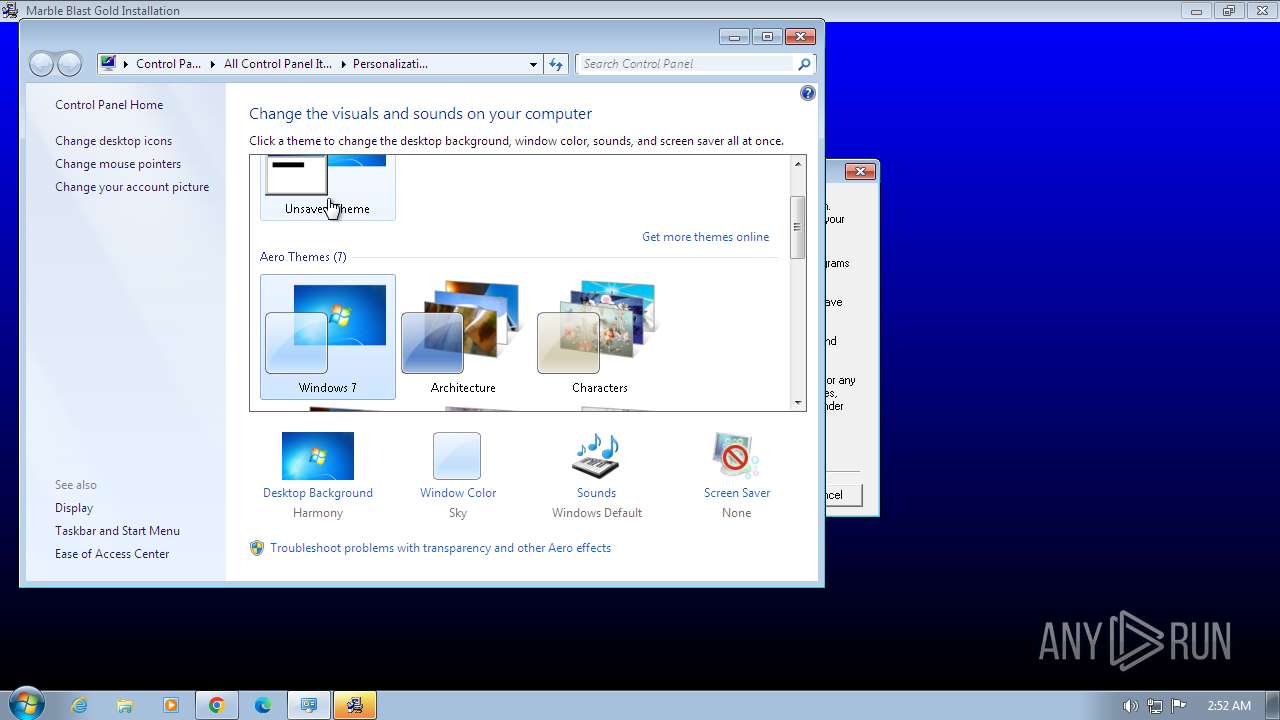Open Ease of Access Center link
Viewport: 1280px width, 720px height.
tap(112, 554)
